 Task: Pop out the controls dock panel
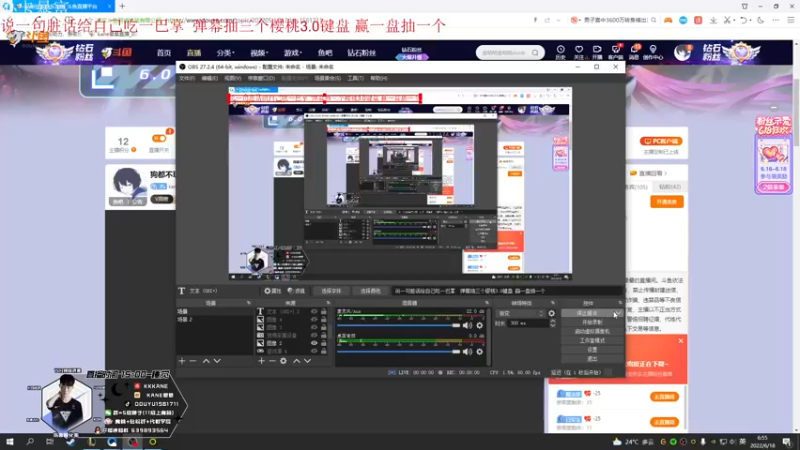[x=620, y=303]
